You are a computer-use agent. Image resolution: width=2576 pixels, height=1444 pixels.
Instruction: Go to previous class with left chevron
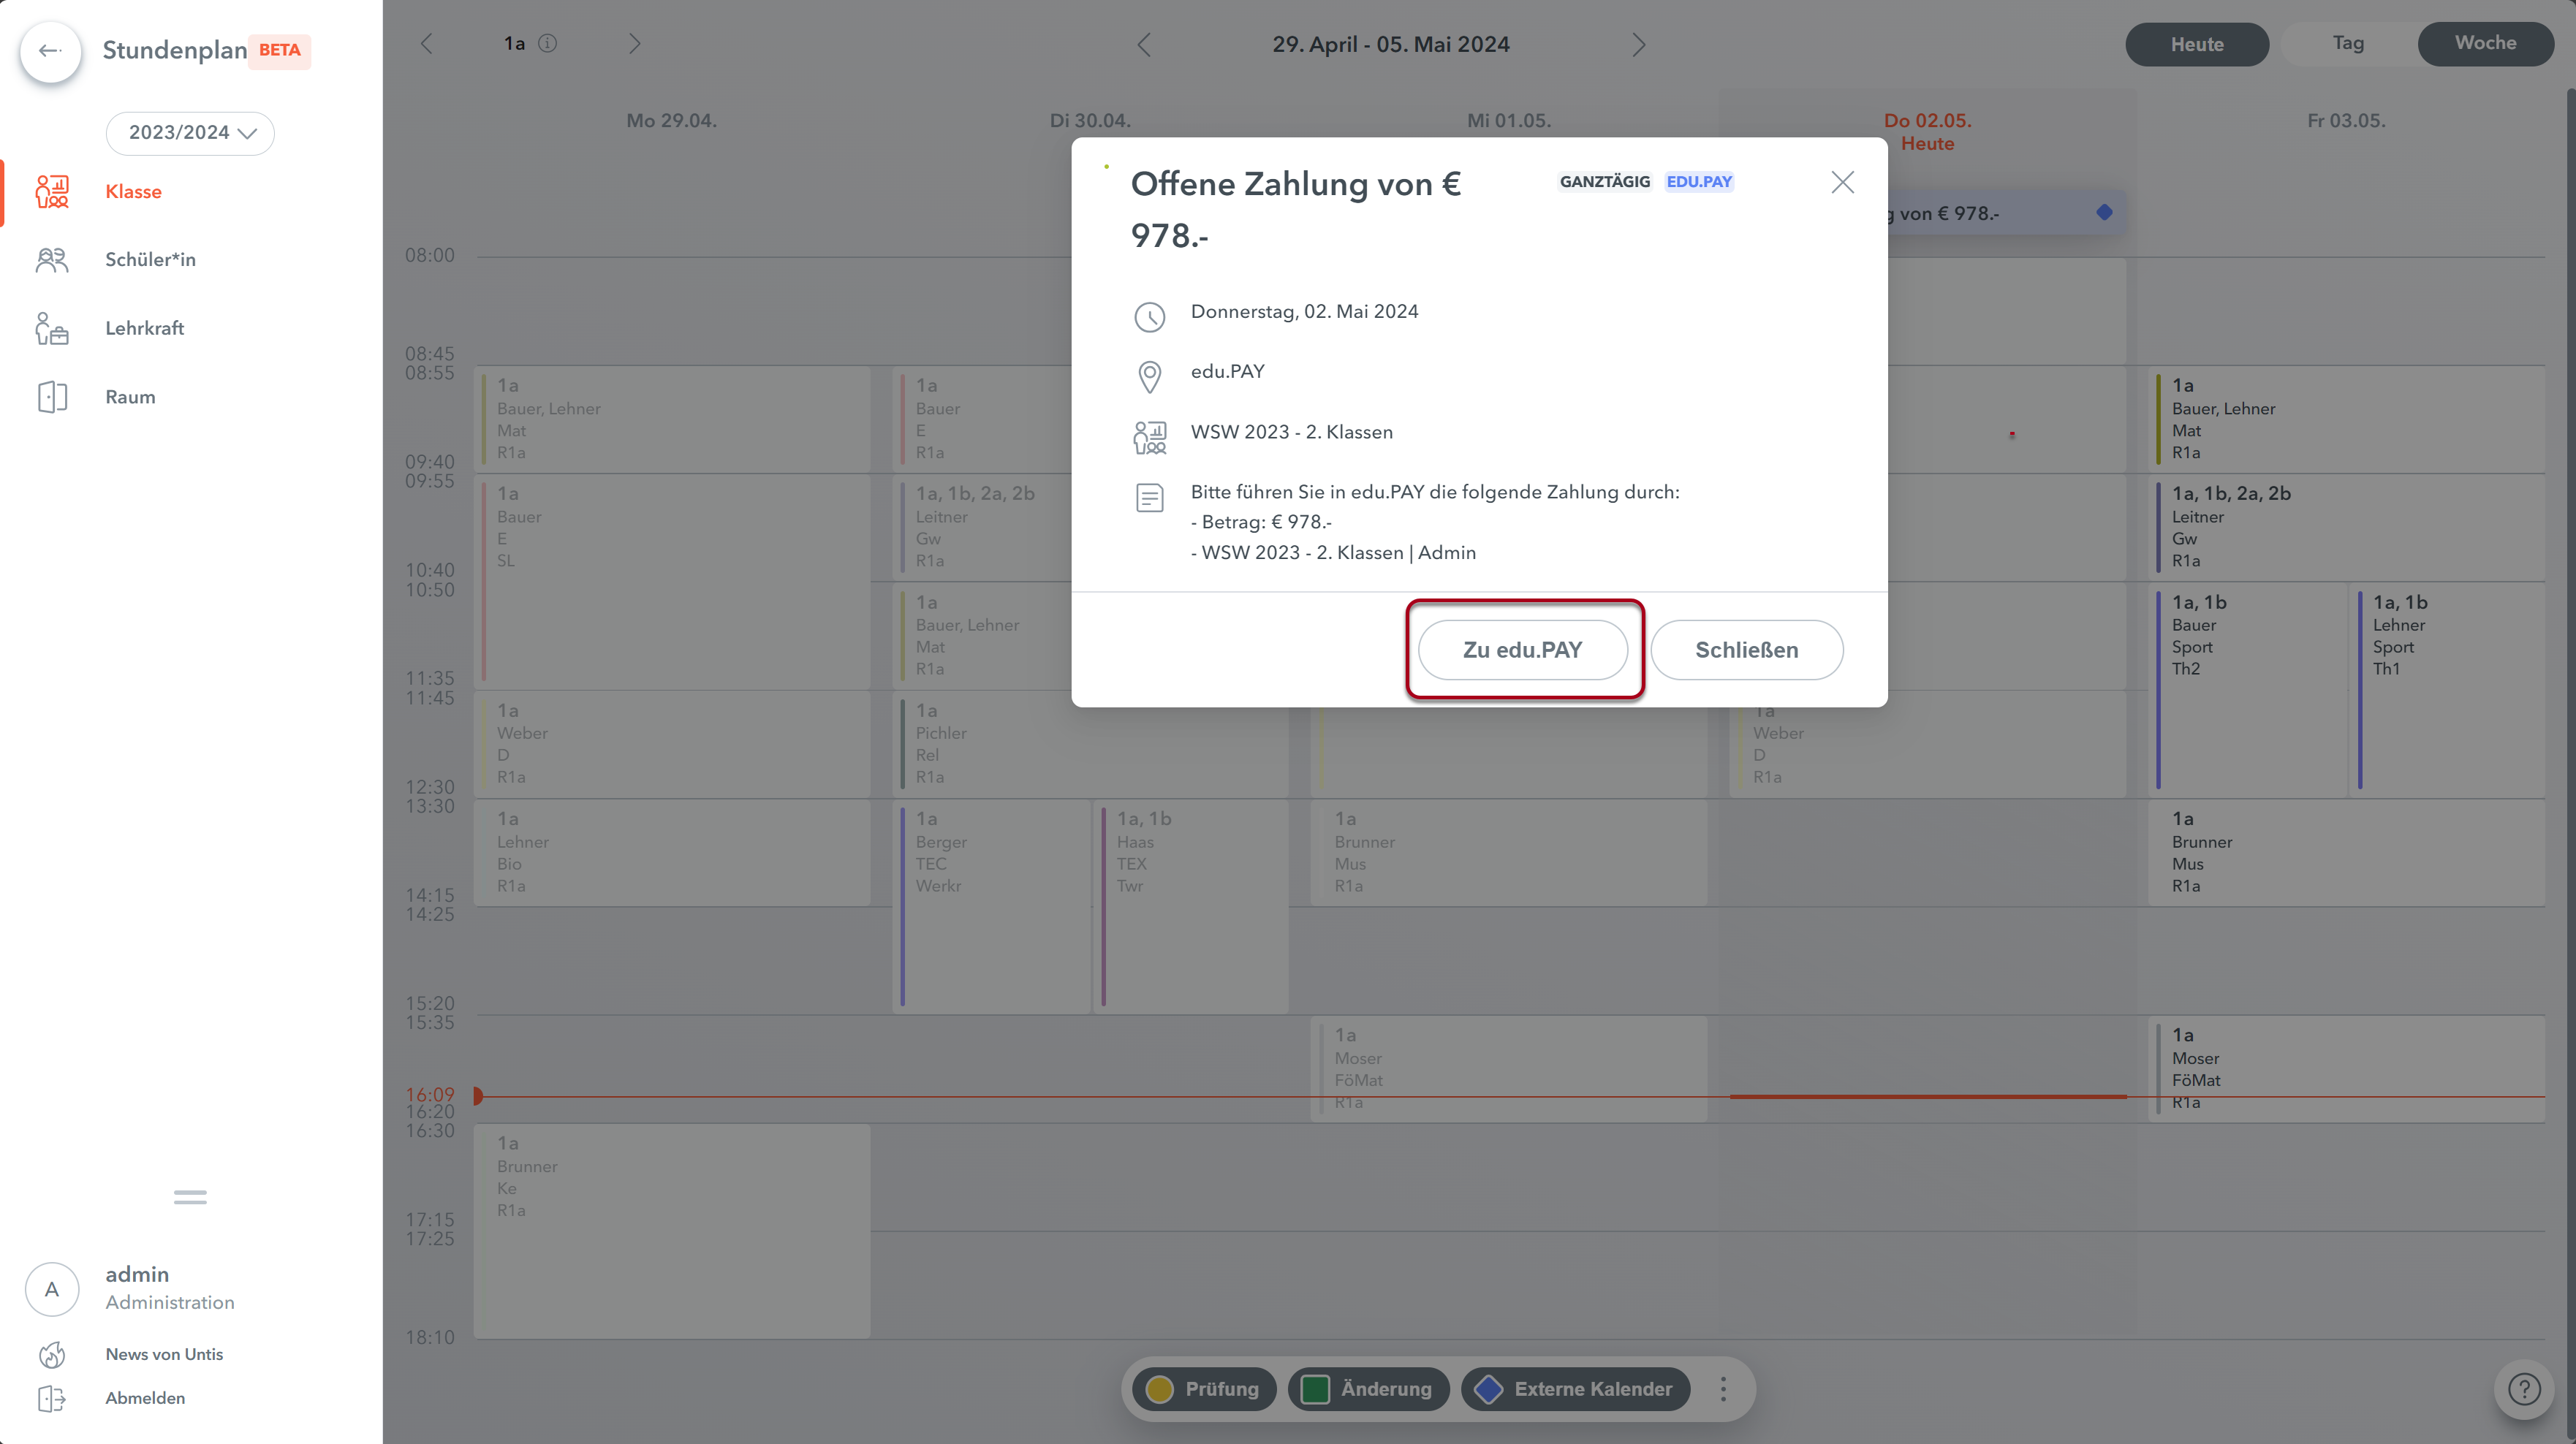[427, 43]
